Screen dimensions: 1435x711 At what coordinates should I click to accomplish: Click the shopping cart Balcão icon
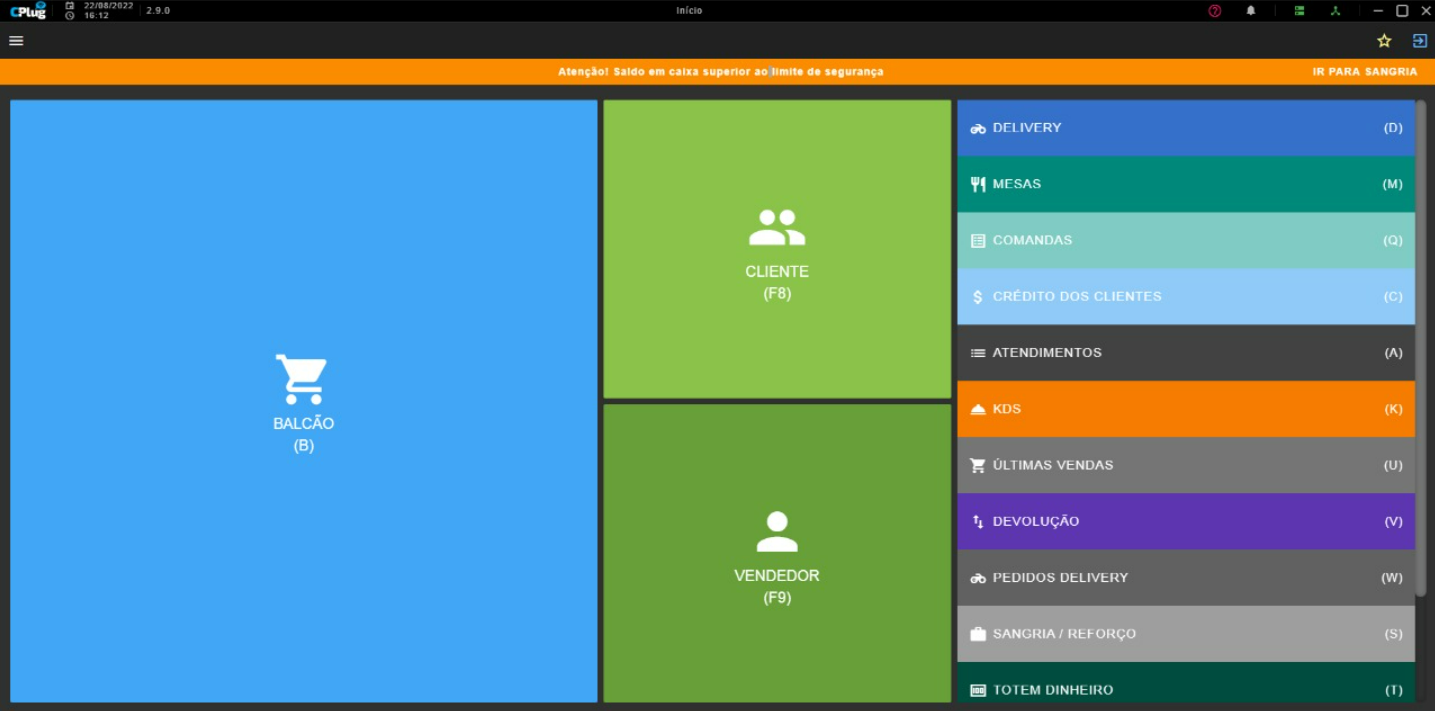(x=301, y=379)
